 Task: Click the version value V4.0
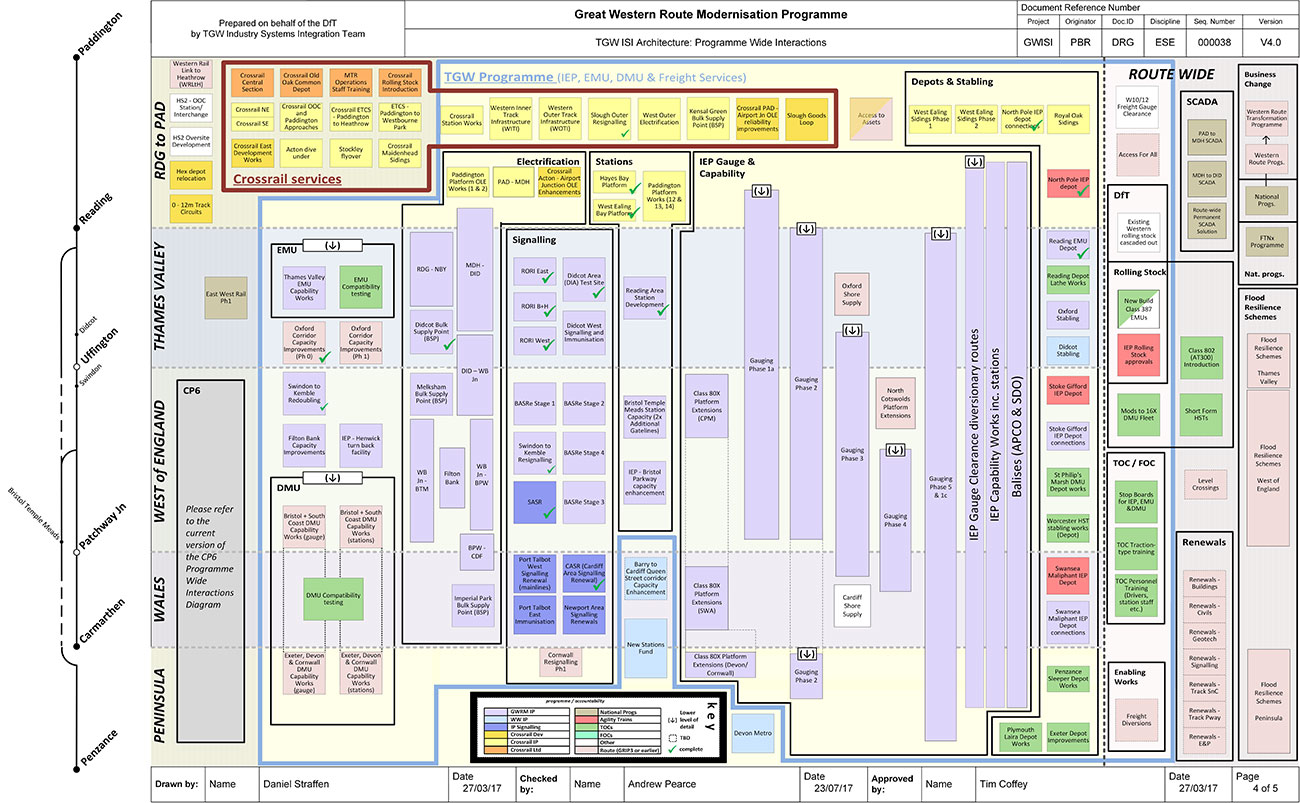[x=1270, y=43]
